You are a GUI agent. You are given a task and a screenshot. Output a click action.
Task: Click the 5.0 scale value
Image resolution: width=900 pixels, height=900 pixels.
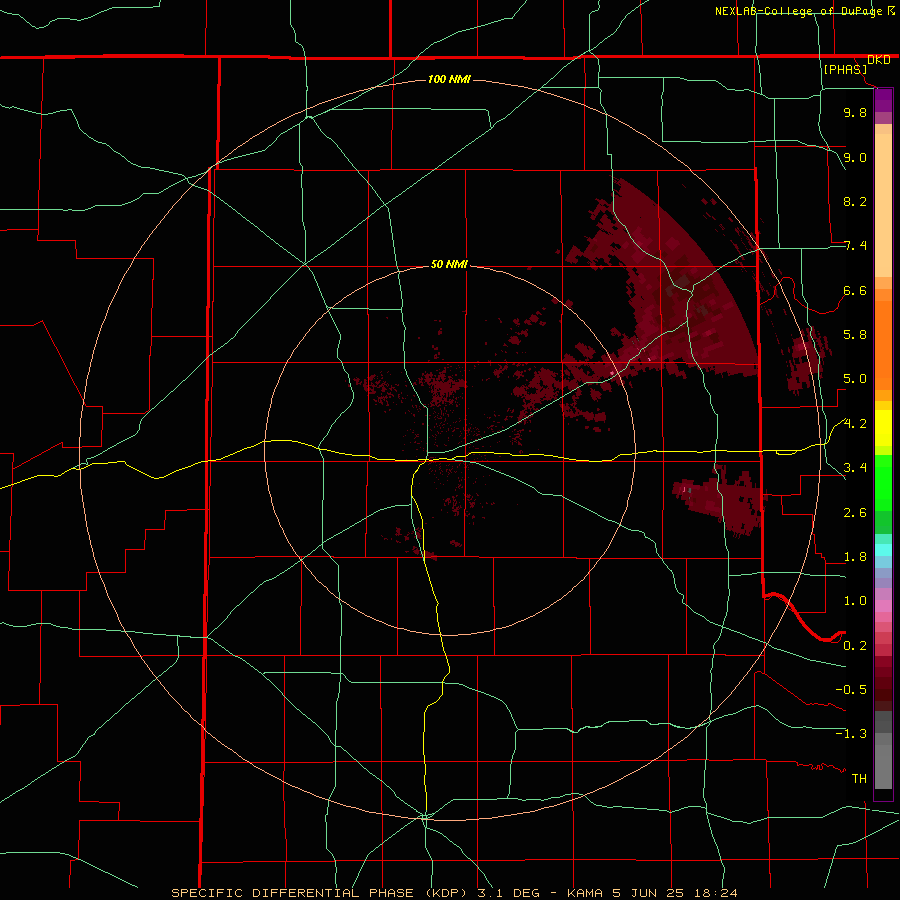[x=855, y=379]
